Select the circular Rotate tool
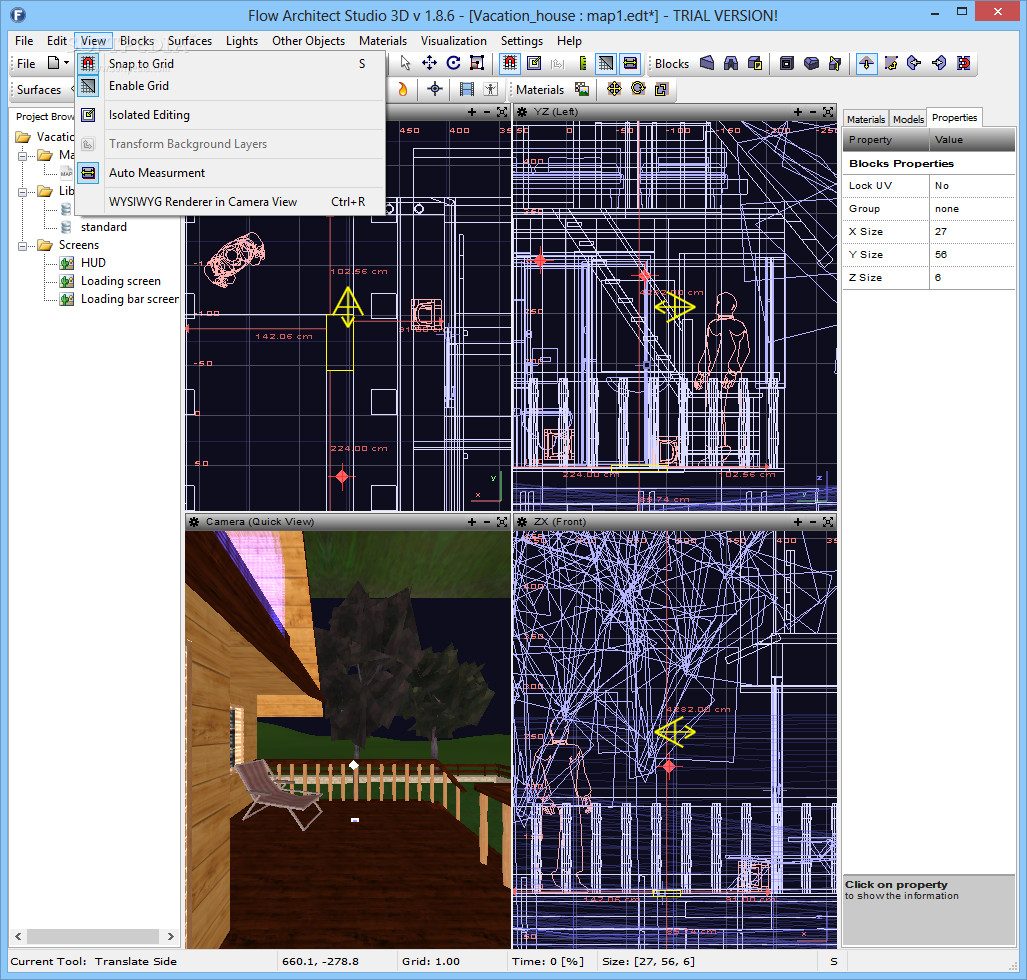The image size is (1027, 980). [x=453, y=63]
